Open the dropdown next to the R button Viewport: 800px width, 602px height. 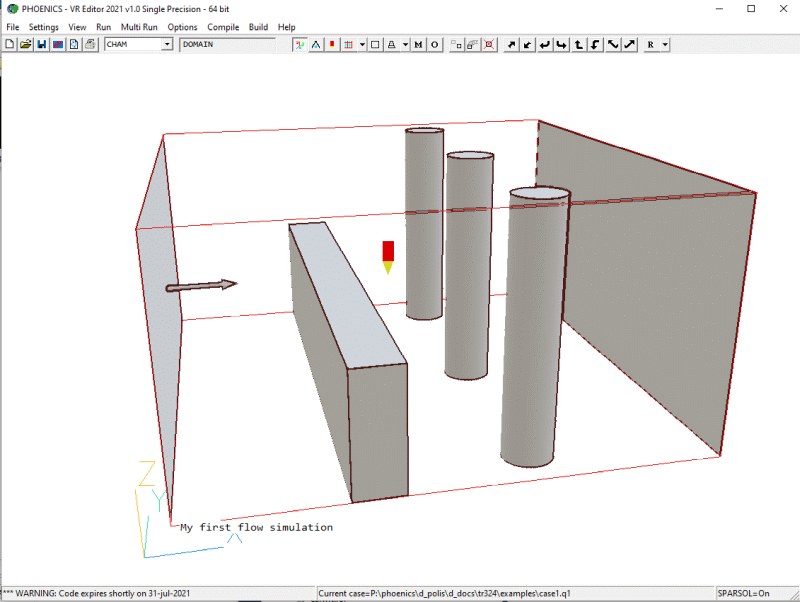[666, 44]
